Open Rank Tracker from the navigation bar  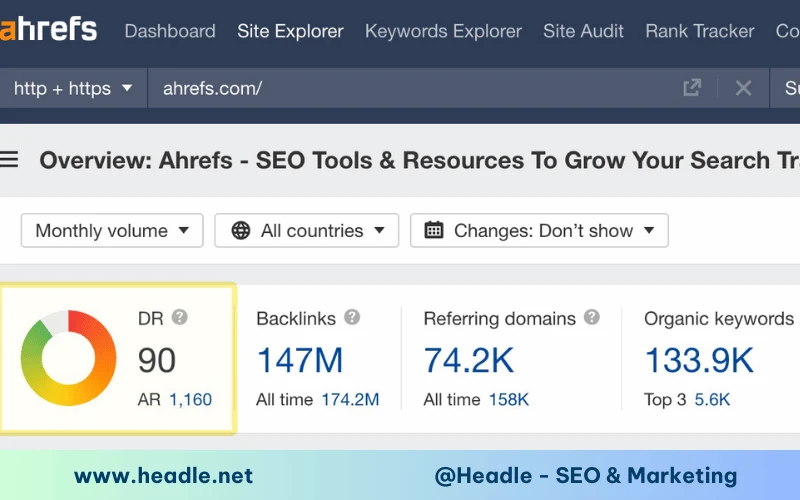699,31
